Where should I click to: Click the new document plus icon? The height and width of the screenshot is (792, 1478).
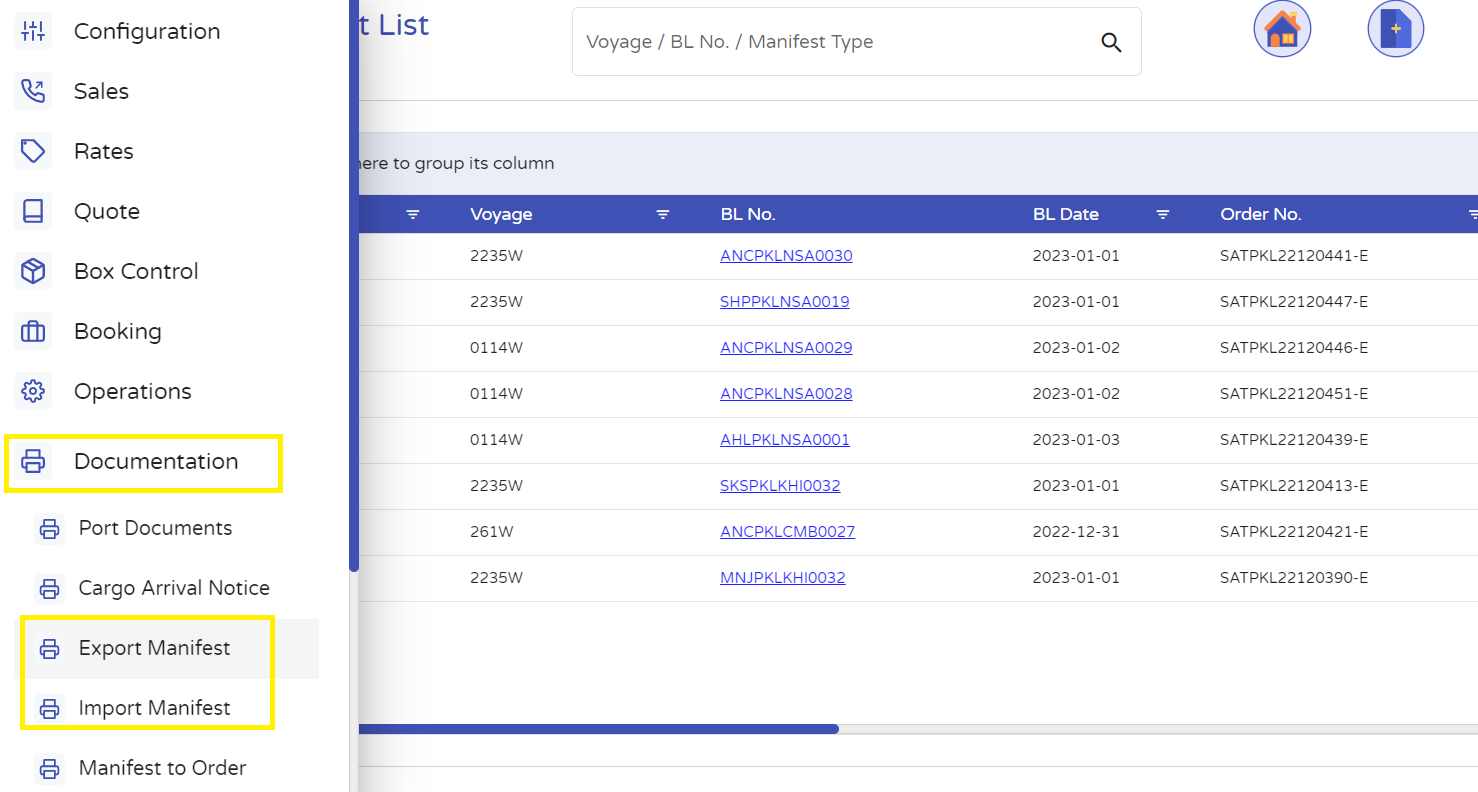[1395, 29]
